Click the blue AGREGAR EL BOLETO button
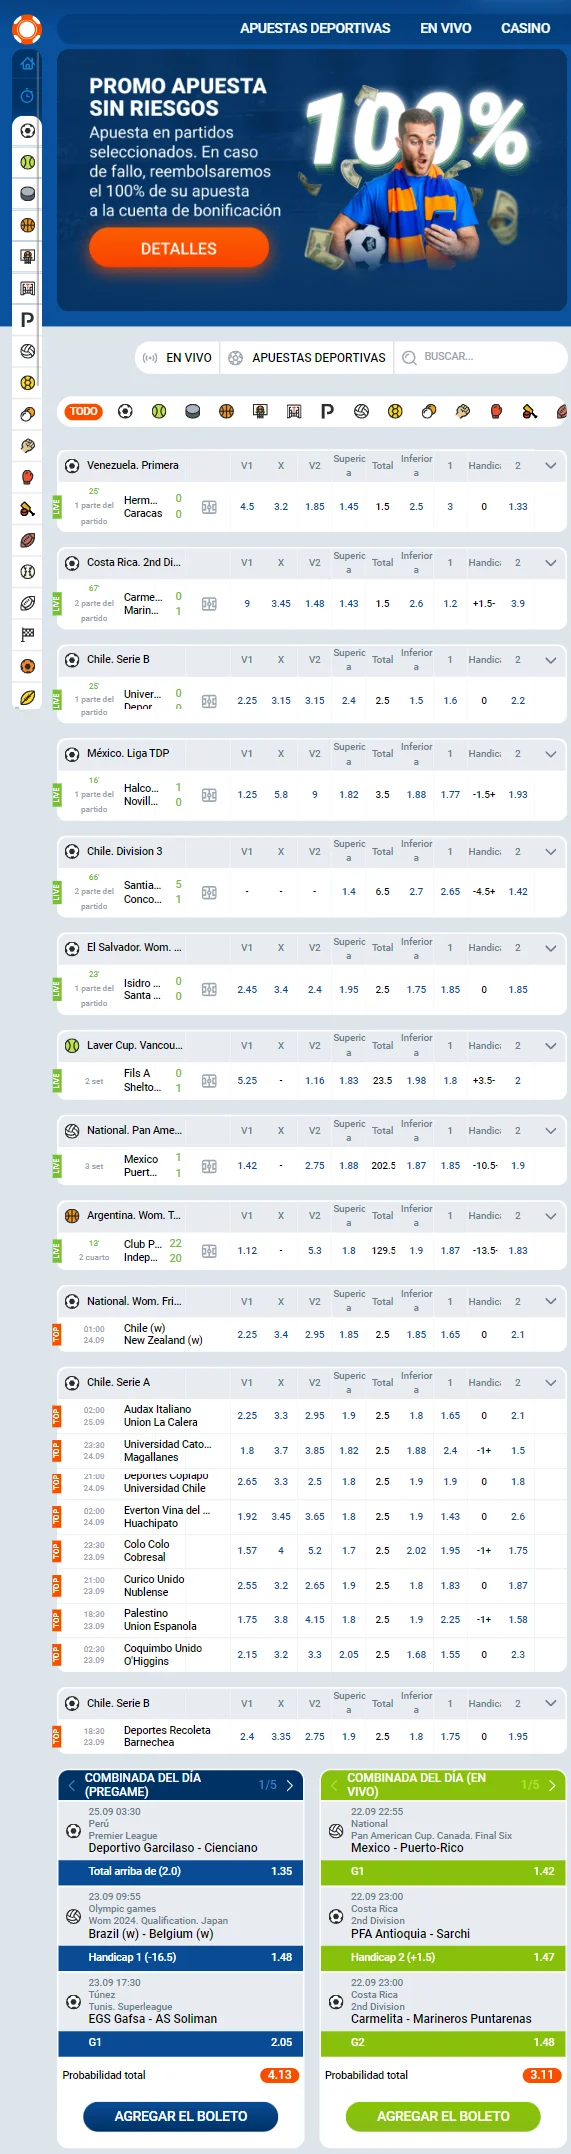The width and height of the screenshot is (571, 2154). pos(181,2116)
